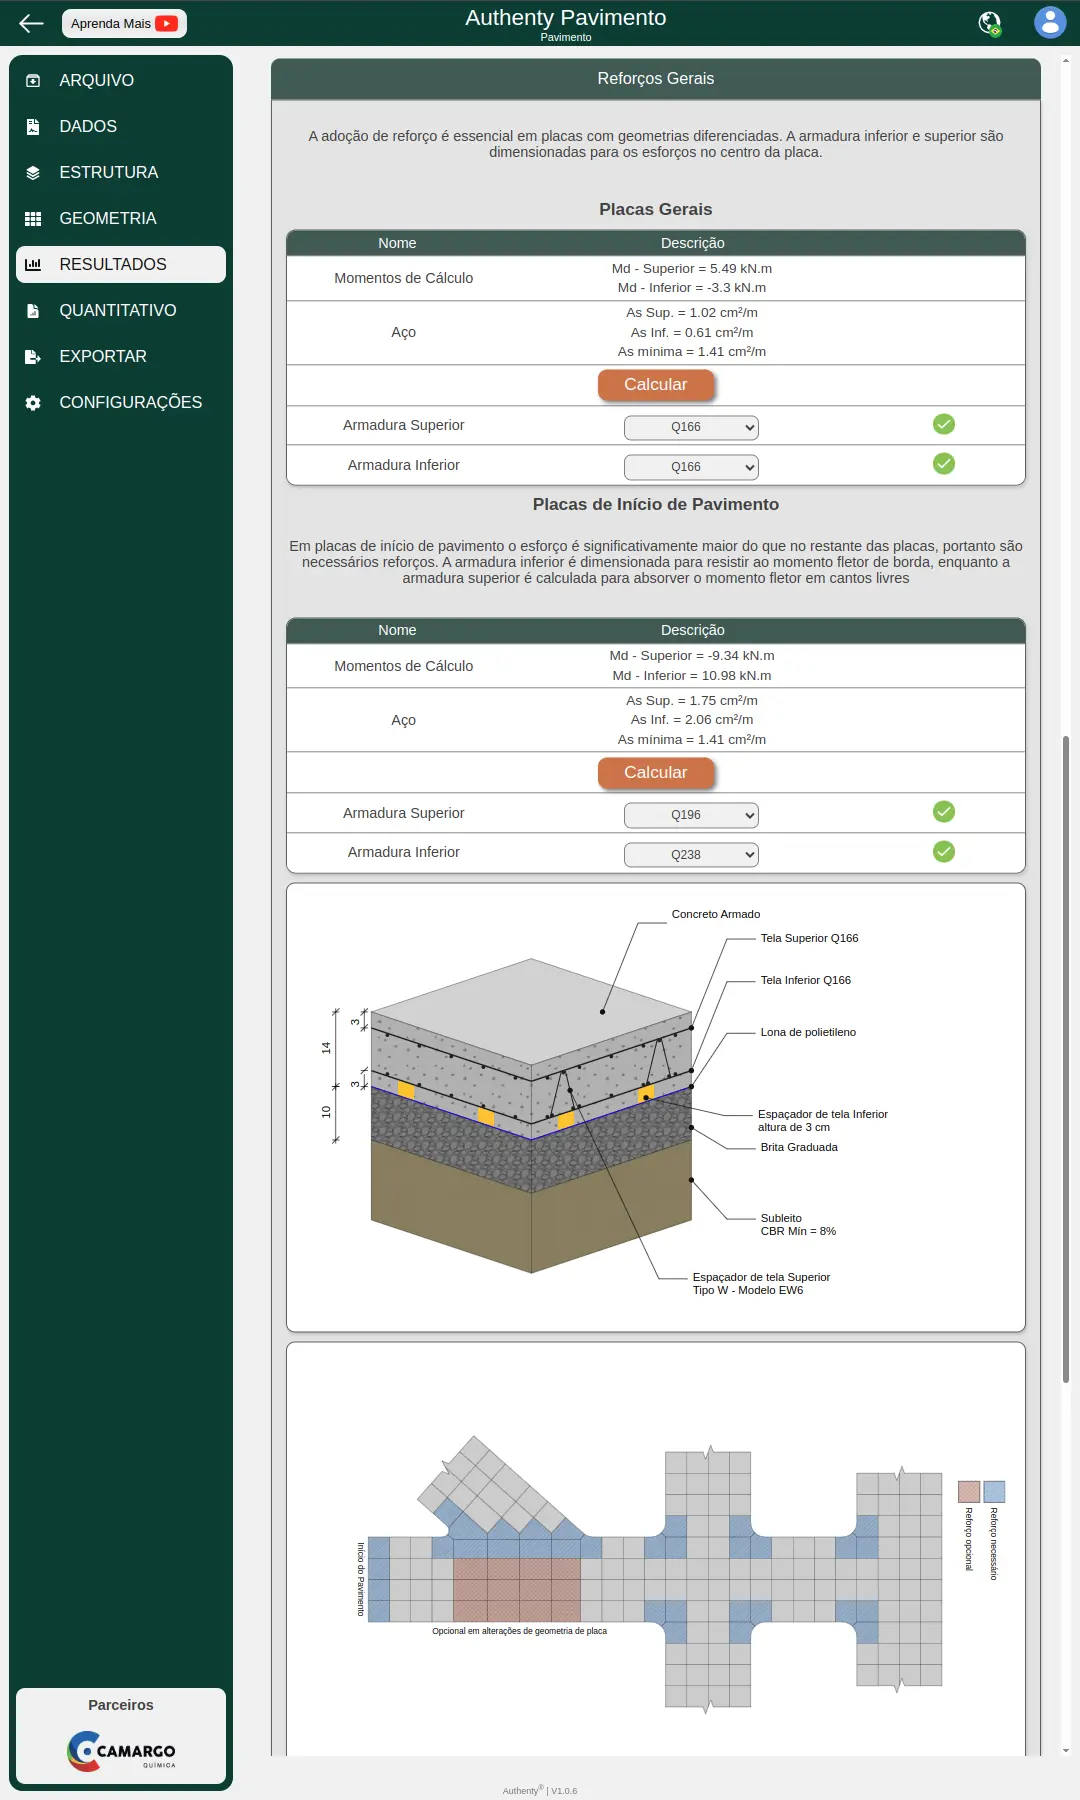Click Calcular under Placas Gerais
The width and height of the screenshot is (1080, 1800).
pyautogui.click(x=656, y=385)
